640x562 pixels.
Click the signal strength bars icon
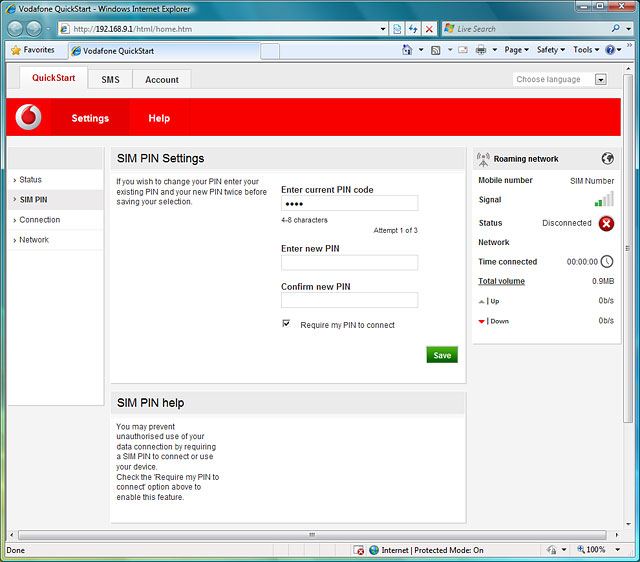[x=604, y=200]
